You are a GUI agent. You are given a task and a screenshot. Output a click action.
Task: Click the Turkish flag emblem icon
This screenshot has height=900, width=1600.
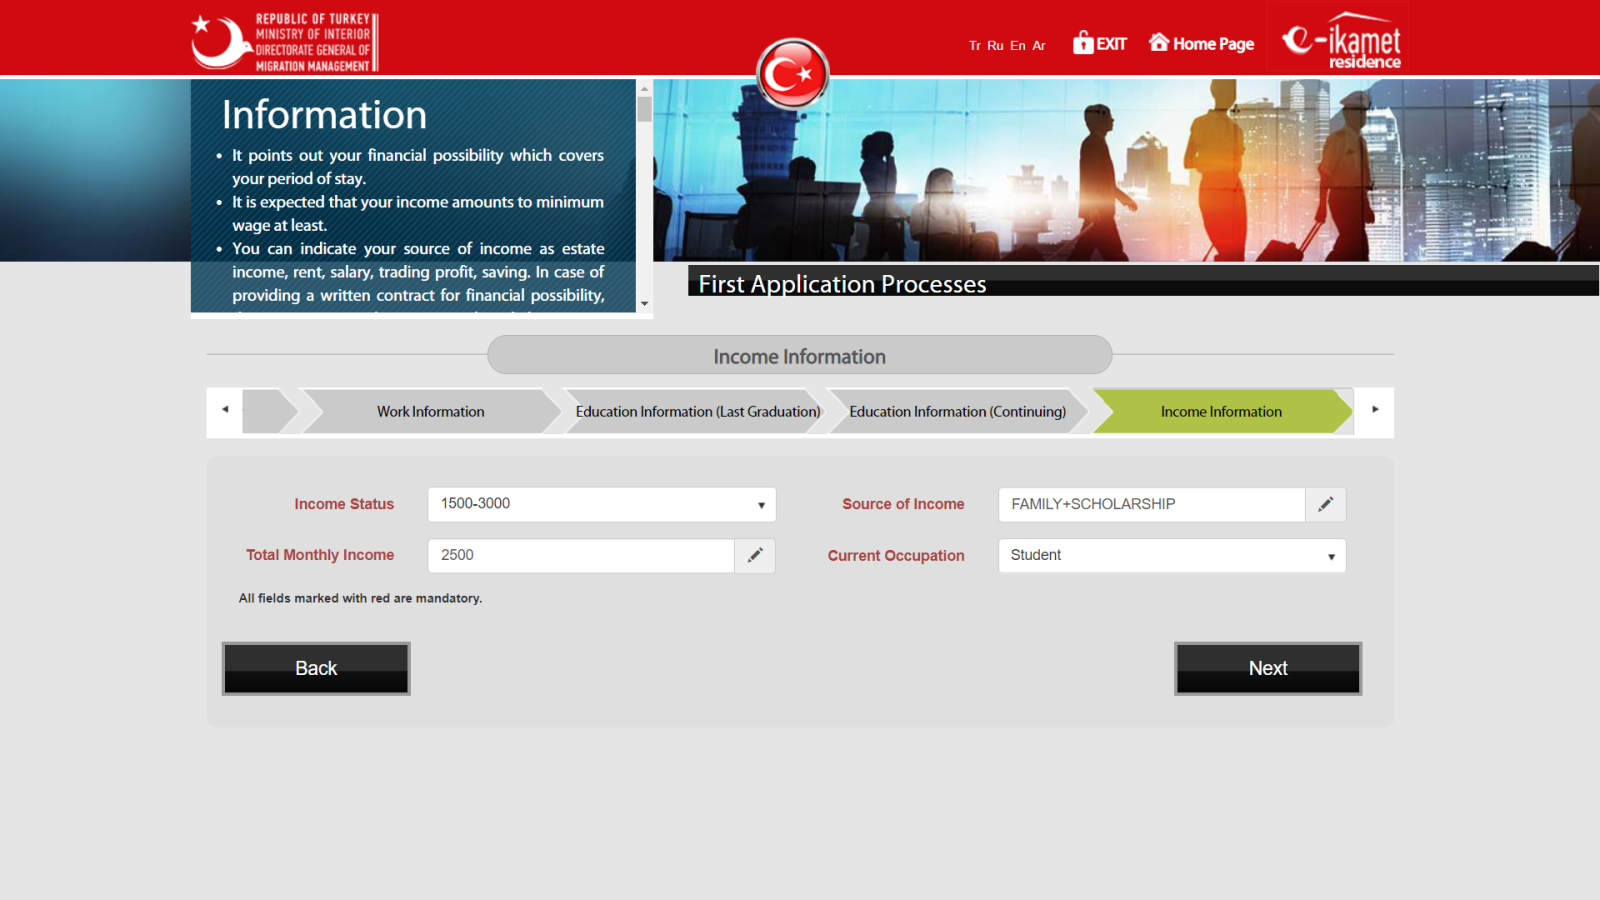[x=792, y=74]
